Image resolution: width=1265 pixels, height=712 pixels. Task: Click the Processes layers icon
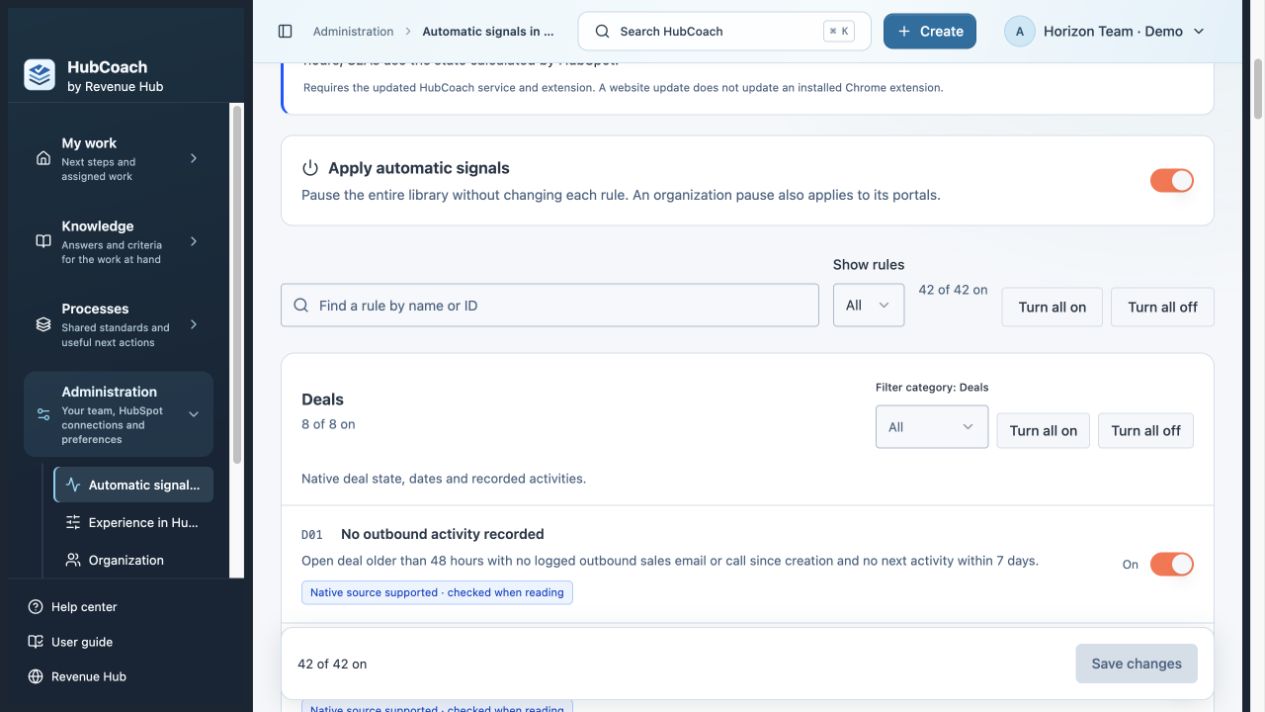43,324
